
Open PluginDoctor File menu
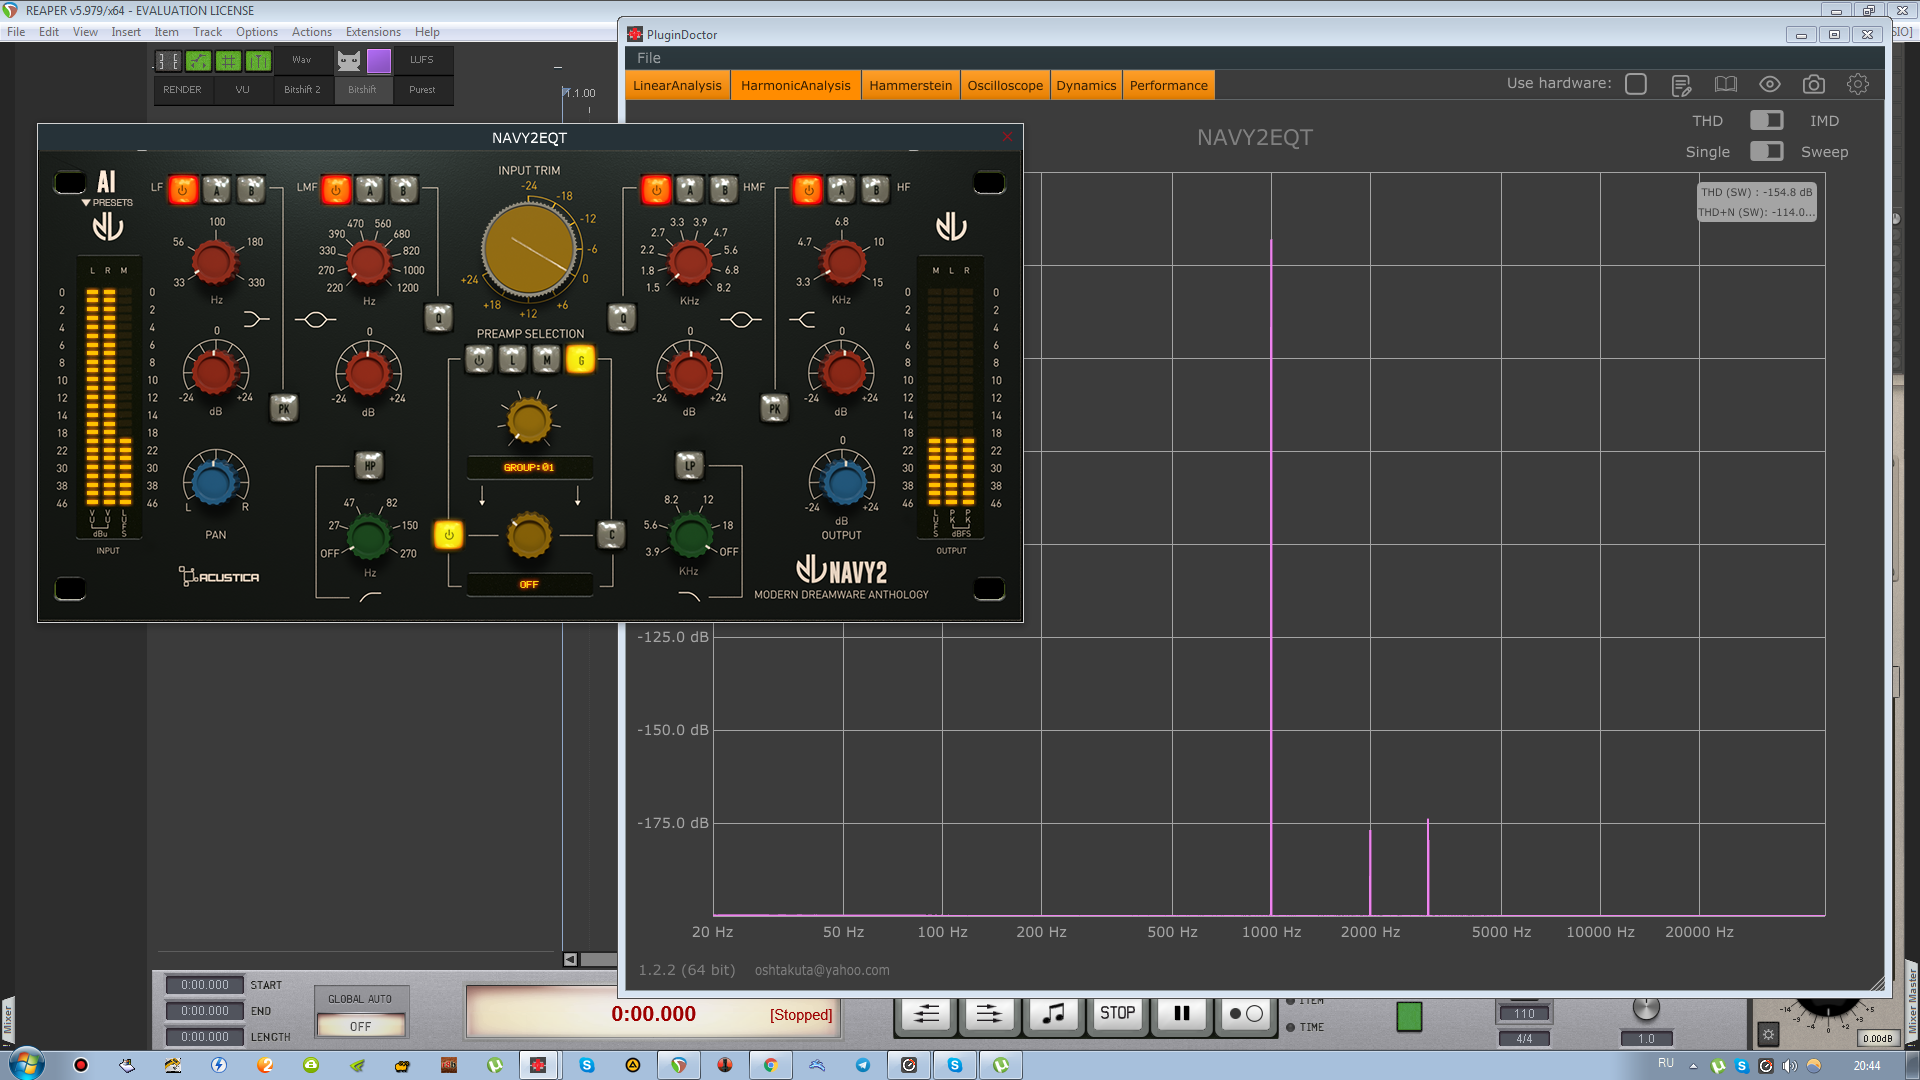click(x=649, y=58)
